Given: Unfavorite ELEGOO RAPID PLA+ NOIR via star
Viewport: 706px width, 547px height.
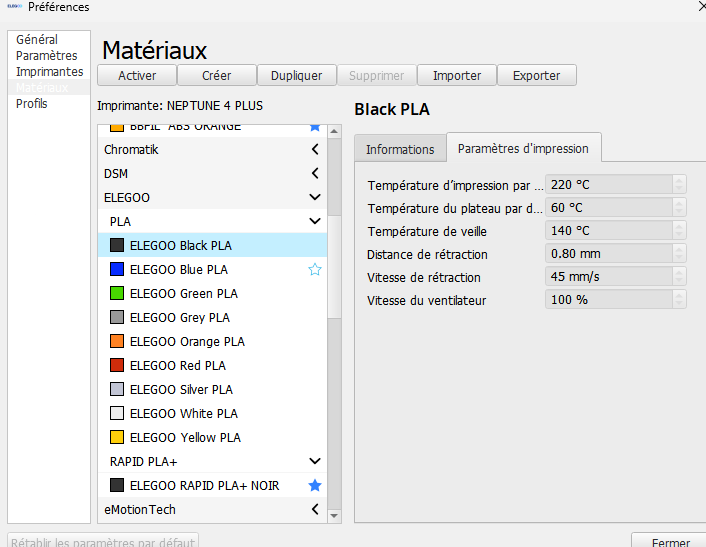Looking at the screenshot, I should coord(315,485).
